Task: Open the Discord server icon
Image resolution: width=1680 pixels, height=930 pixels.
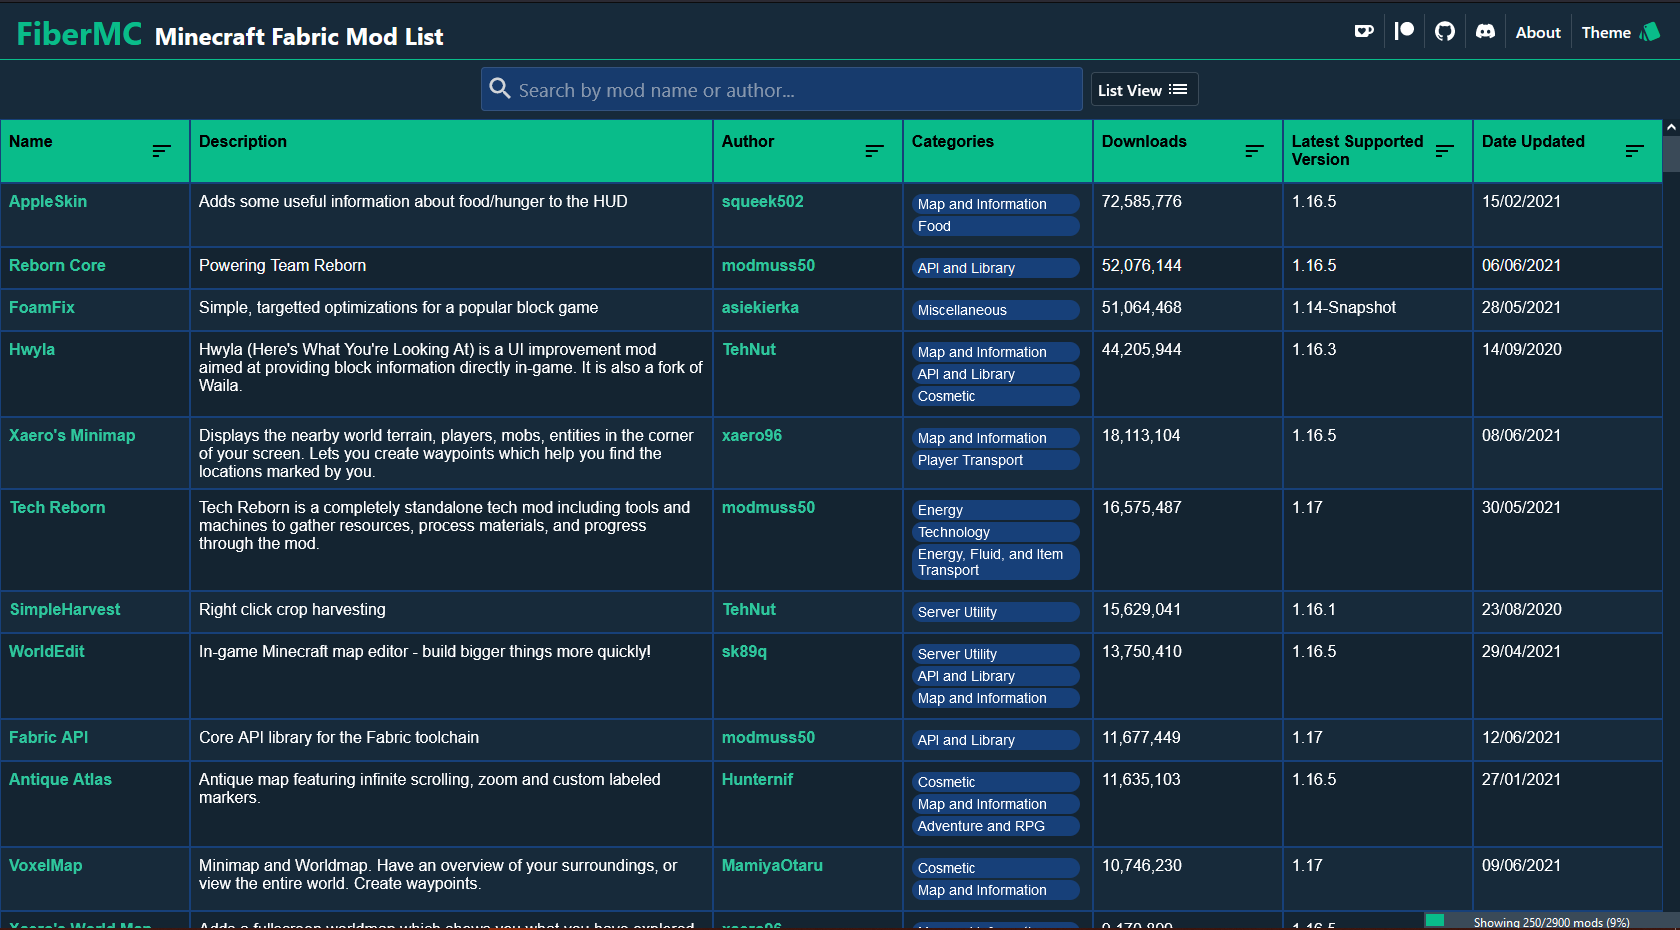Action: pyautogui.click(x=1485, y=32)
